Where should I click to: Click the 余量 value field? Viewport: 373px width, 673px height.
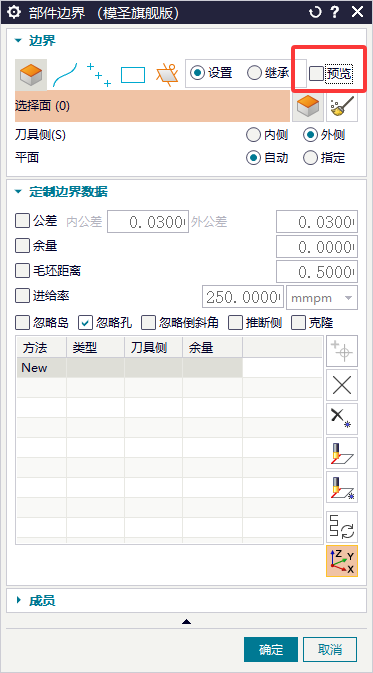(317, 246)
